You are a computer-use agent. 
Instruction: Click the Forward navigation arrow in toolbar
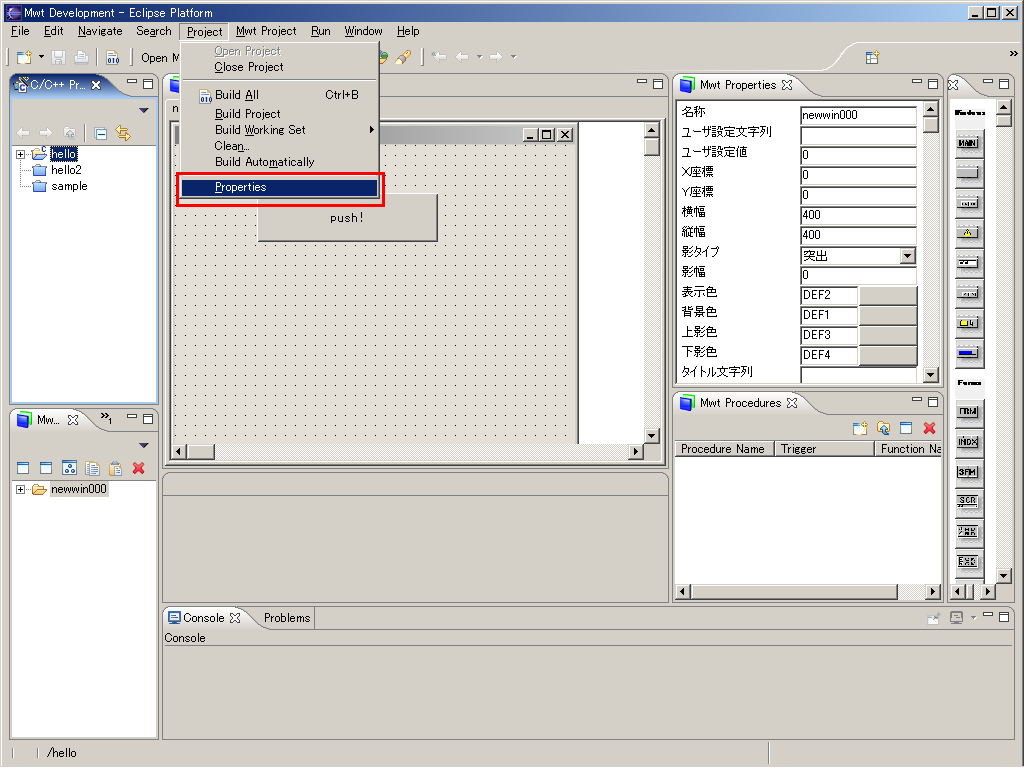(496, 57)
